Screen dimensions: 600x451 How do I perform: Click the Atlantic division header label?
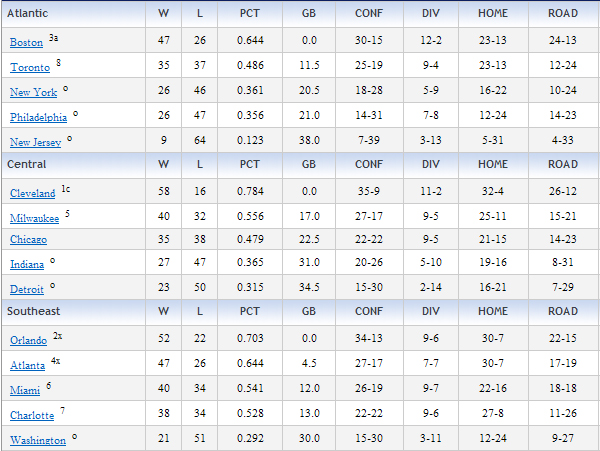28,13
